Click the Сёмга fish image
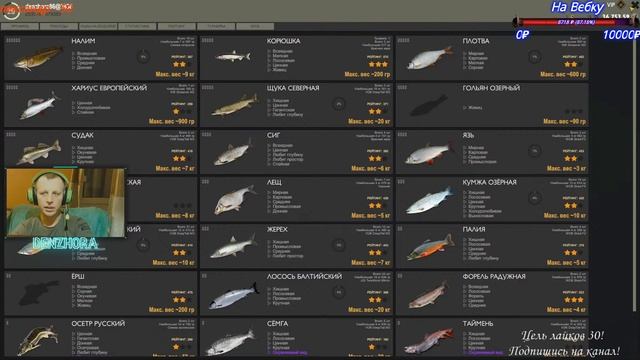Screen dimensions: 640x360 230,343
